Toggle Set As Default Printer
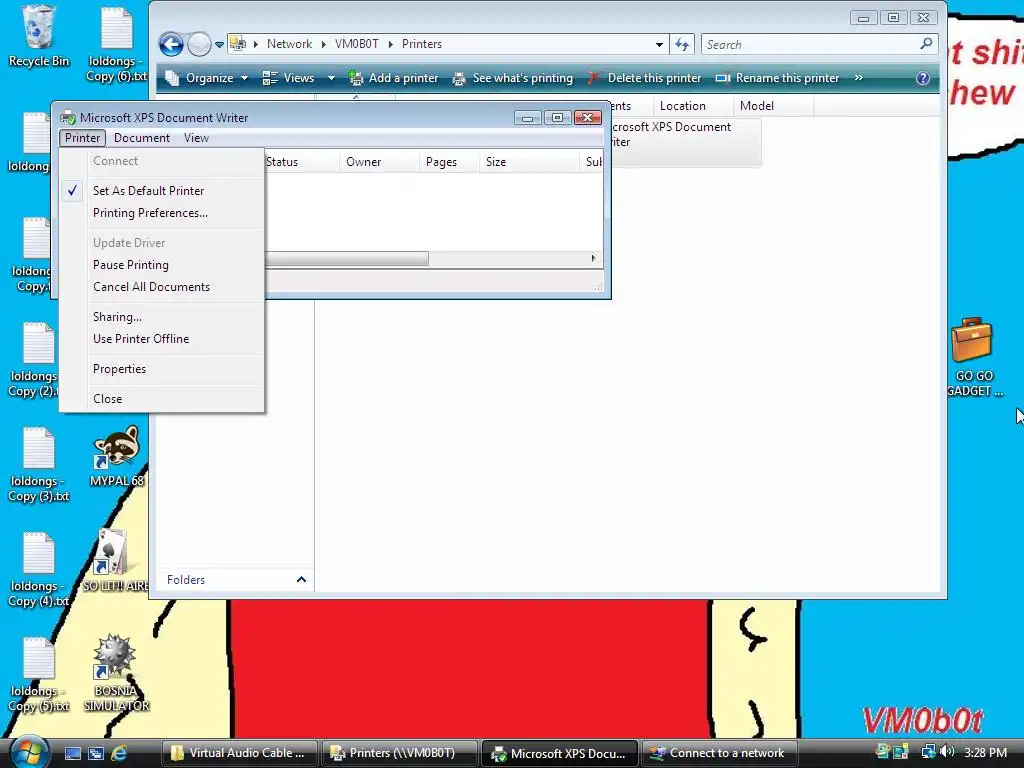 (x=162, y=191)
